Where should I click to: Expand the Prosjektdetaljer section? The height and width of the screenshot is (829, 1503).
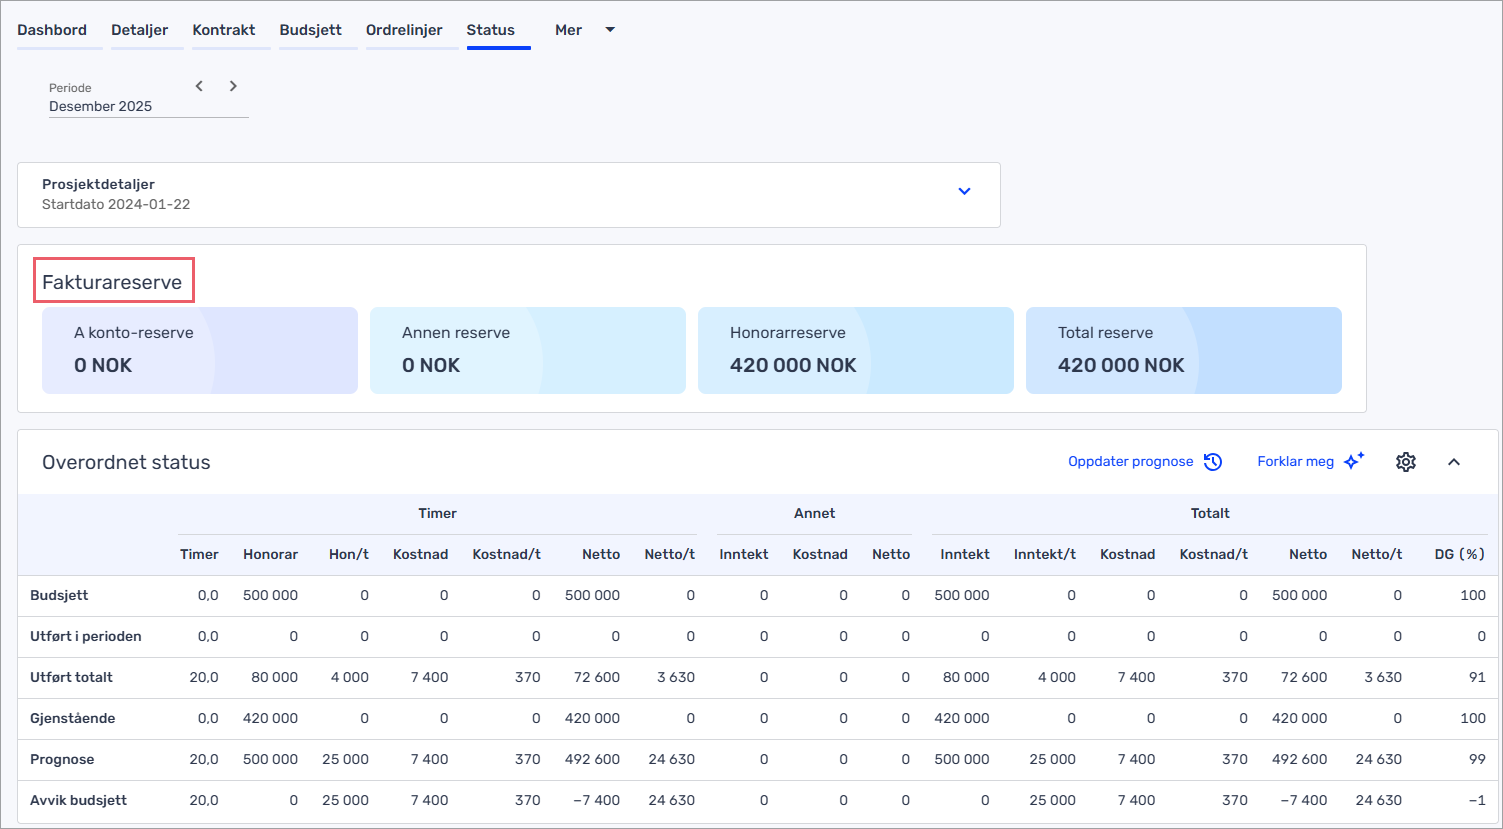964,191
